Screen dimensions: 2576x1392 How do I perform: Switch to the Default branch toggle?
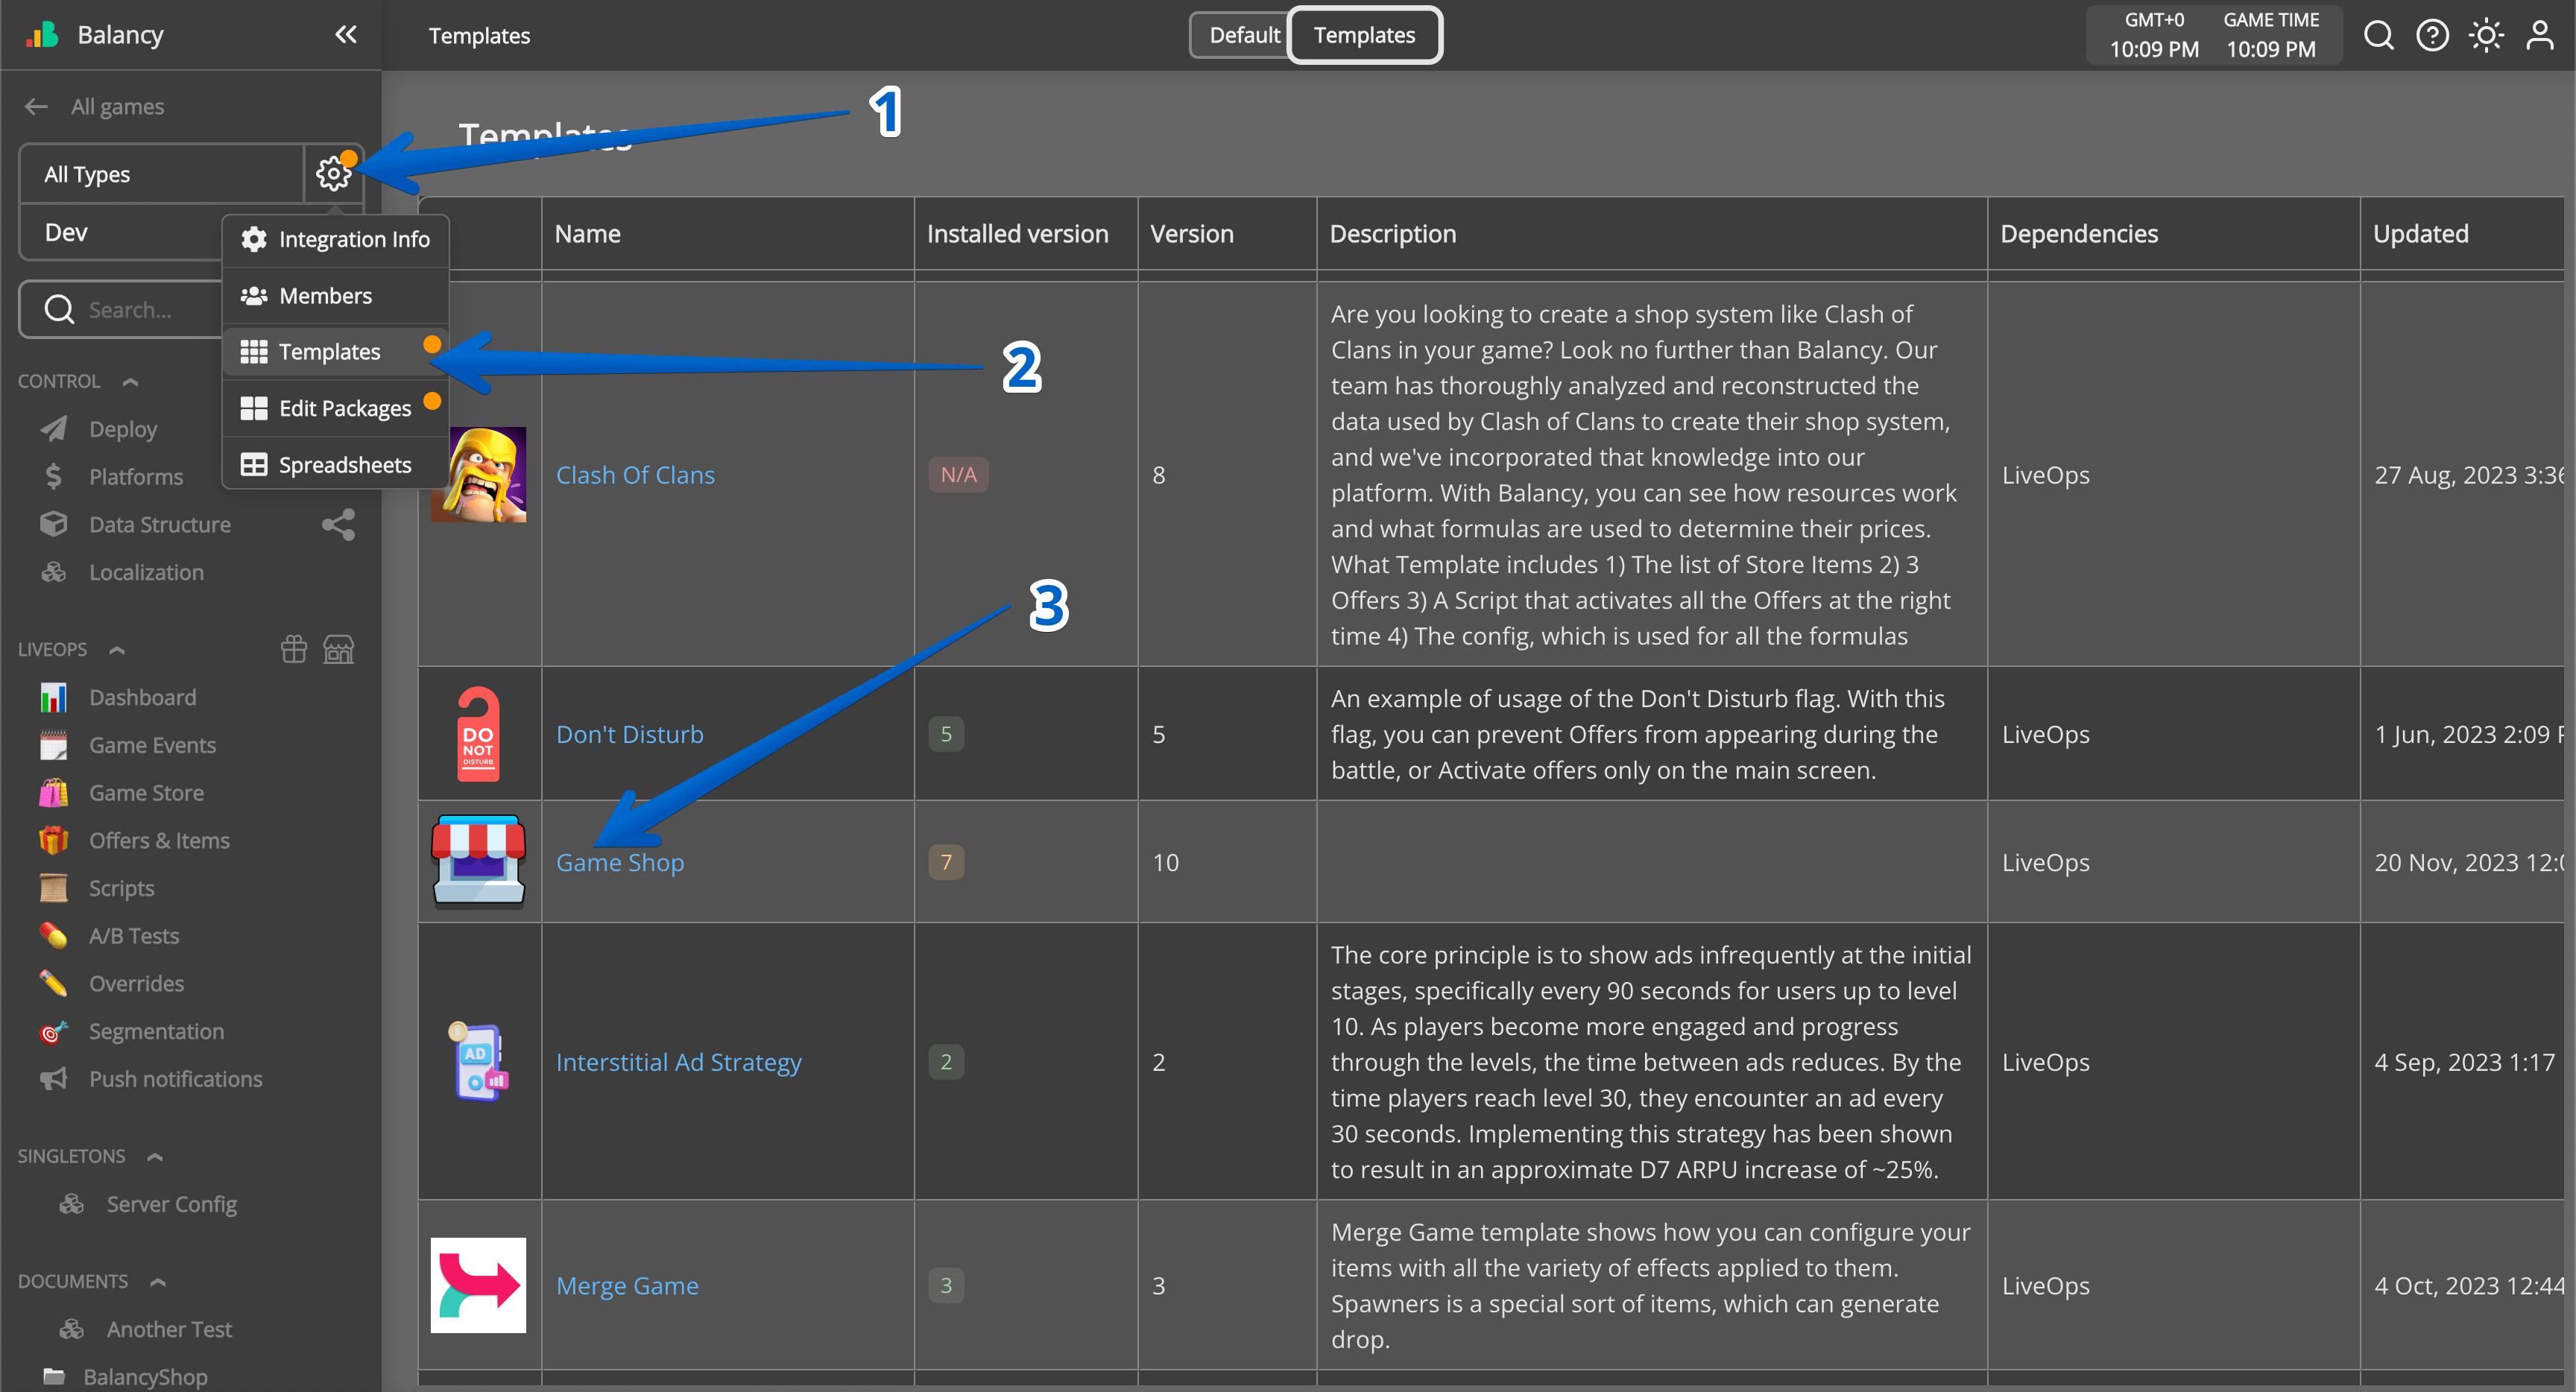click(1243, 35)
